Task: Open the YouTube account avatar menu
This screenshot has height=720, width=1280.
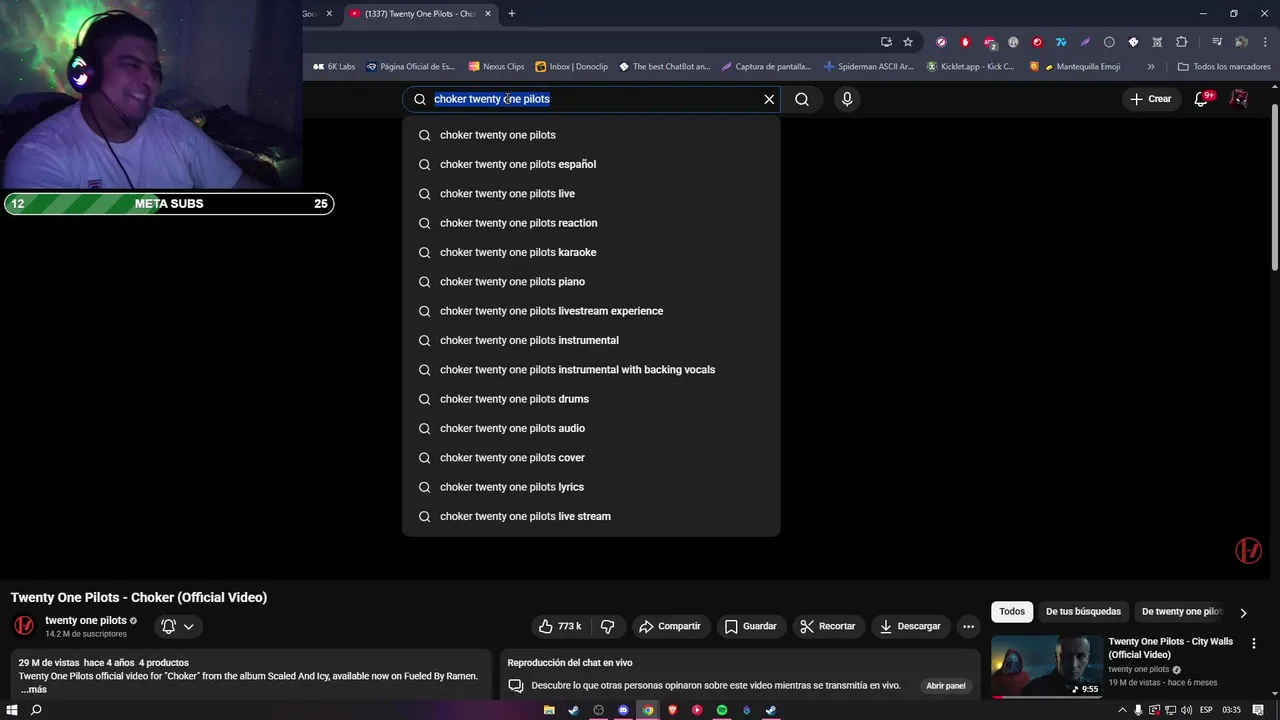Action: pos(1238,98)
